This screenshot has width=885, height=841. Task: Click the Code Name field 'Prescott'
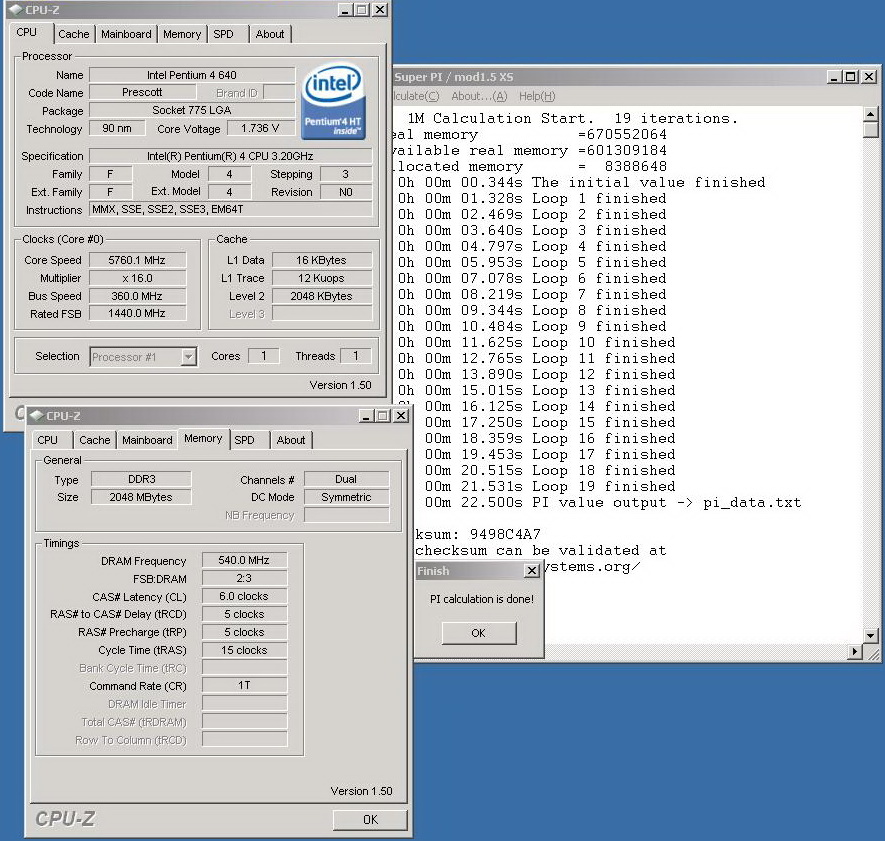pyautogui.click(x=143, y=92)
